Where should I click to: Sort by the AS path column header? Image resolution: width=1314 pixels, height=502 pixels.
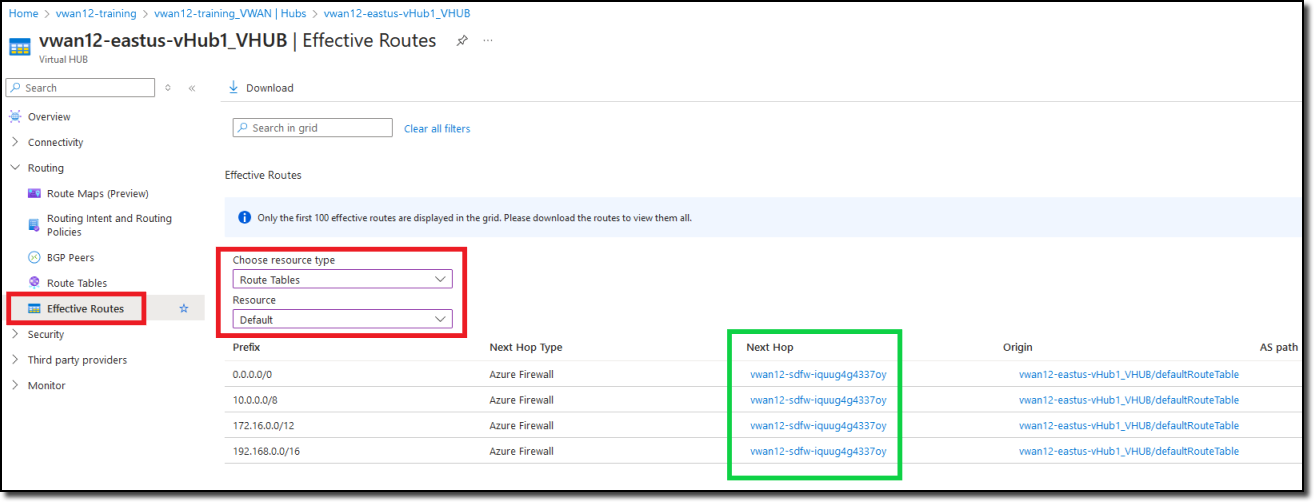1279,347
